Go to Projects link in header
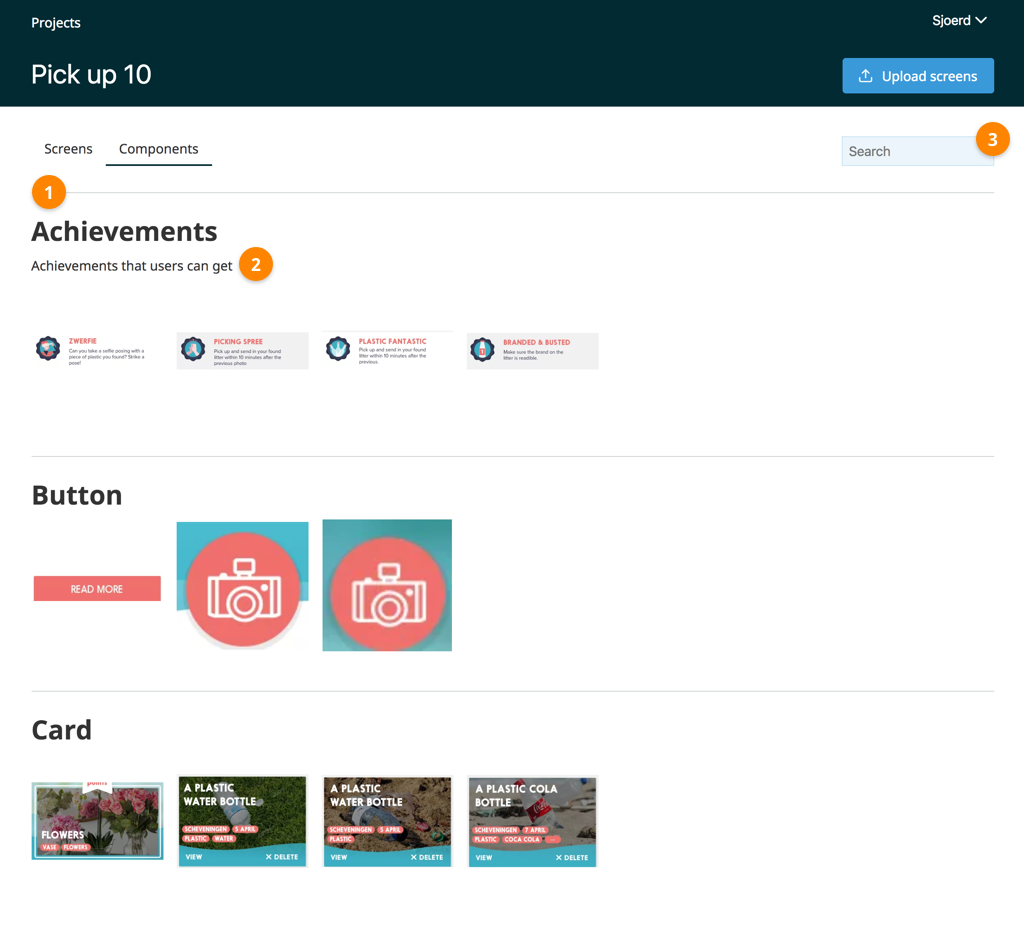The height and width of the screenshot is (930, 1024). 56,23
